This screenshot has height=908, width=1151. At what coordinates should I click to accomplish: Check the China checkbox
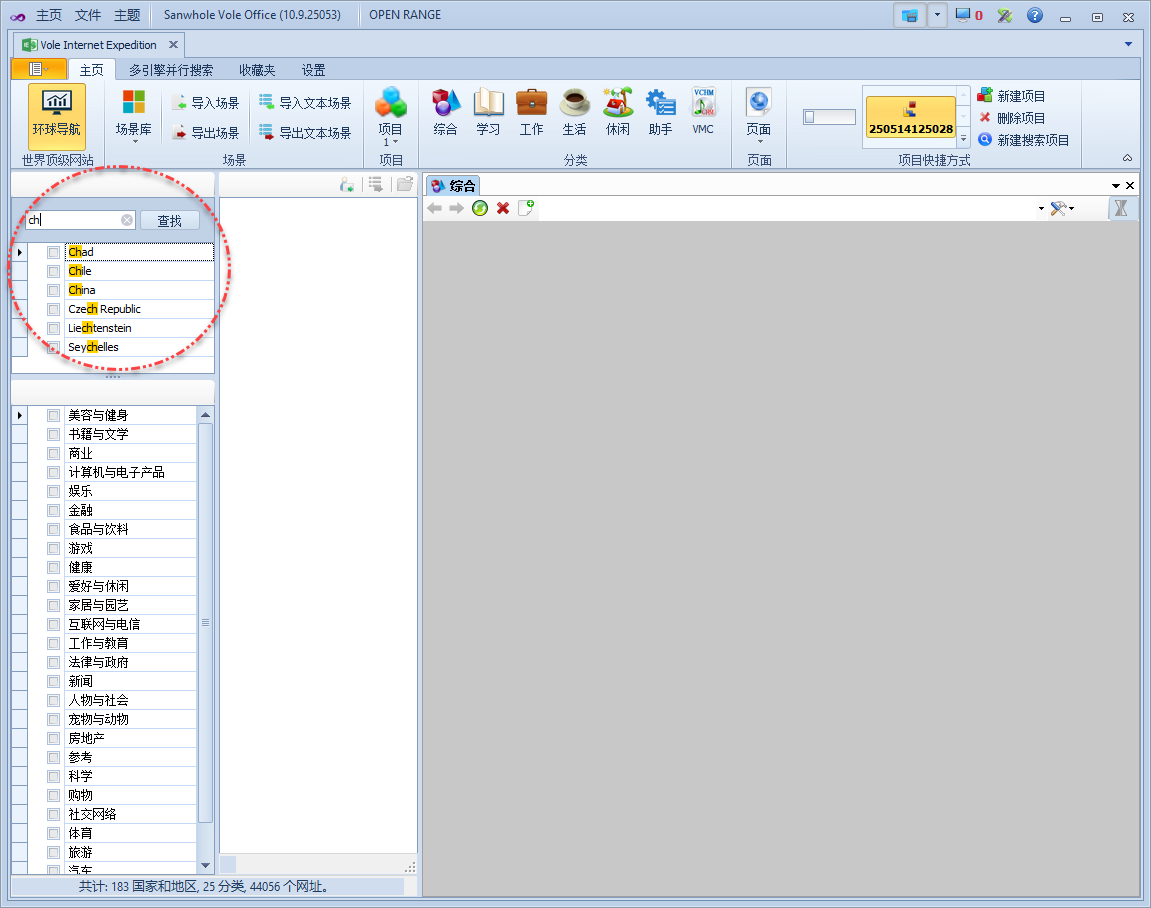click(54, 291)
